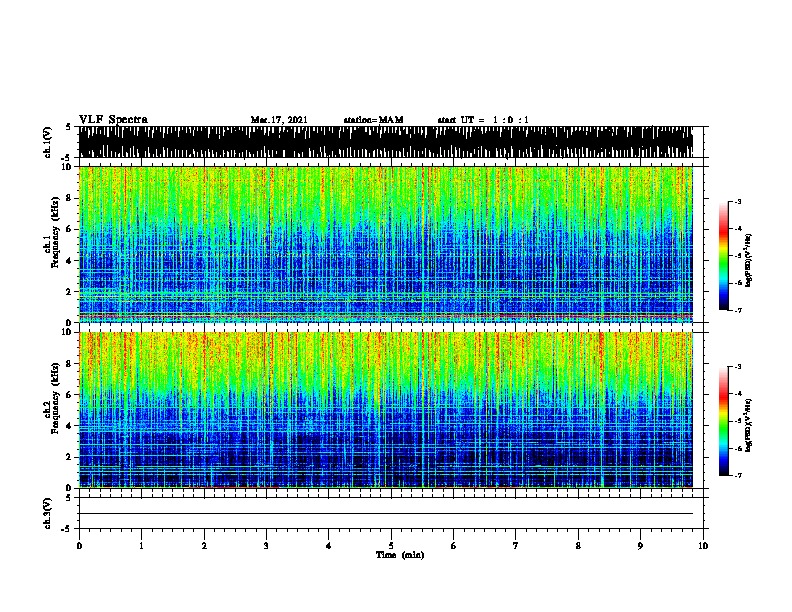Click the '-7' label on lower color scale

point(738,475)
